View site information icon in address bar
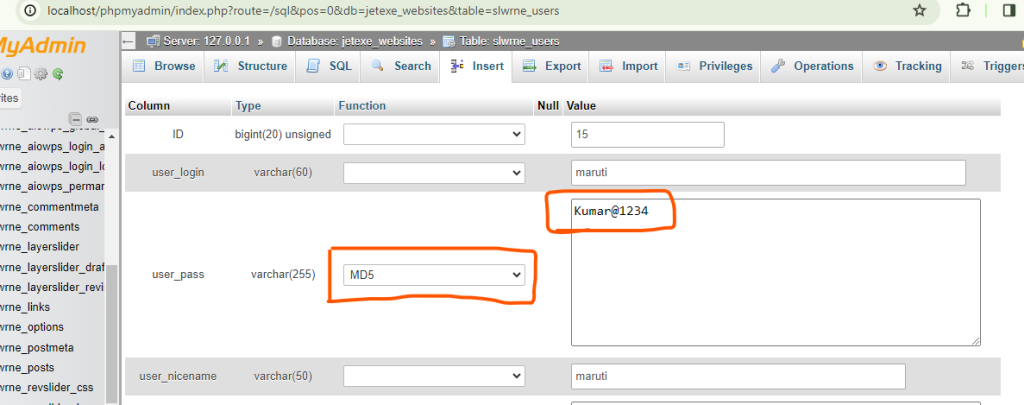The width and height of the screenshot is (1024, 405). pos(30,10)
